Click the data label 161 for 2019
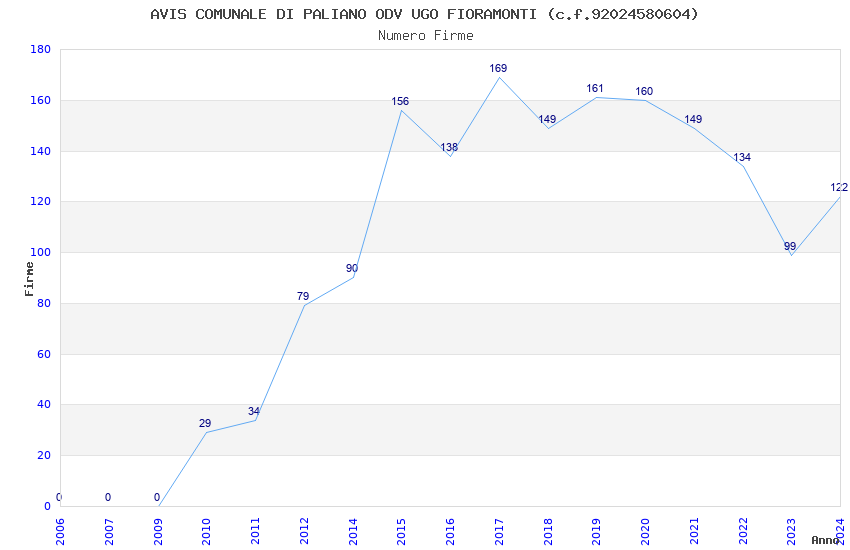The width and height of the screenshot is (850, 550). (595, 88)
